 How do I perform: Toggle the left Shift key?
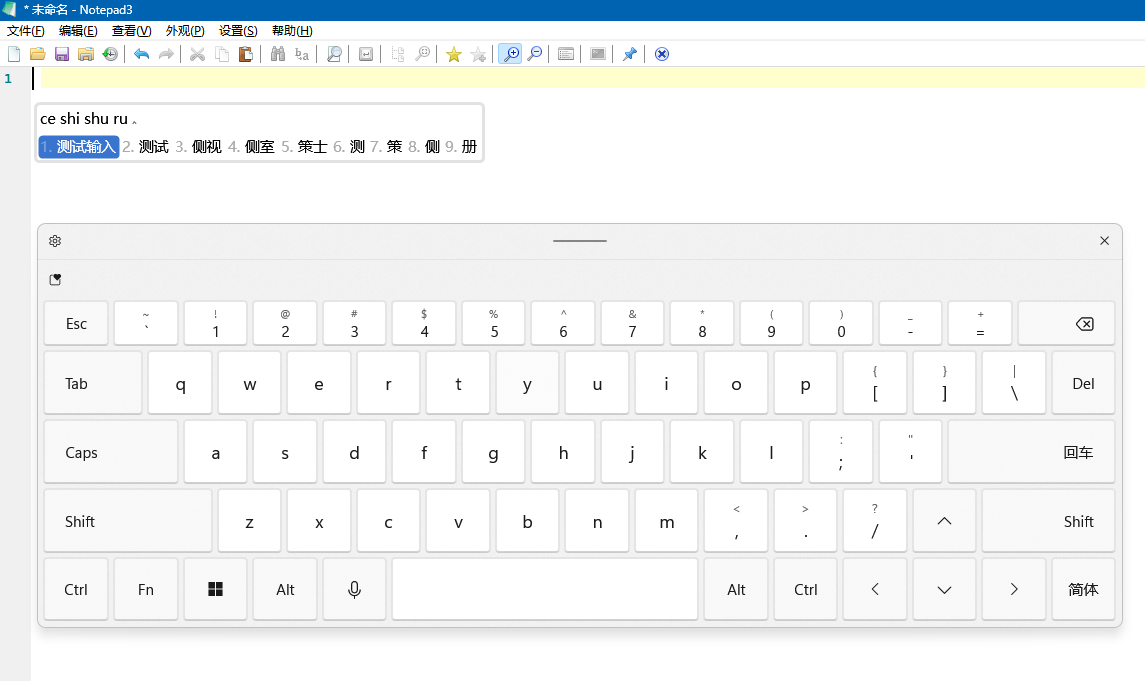128,521
